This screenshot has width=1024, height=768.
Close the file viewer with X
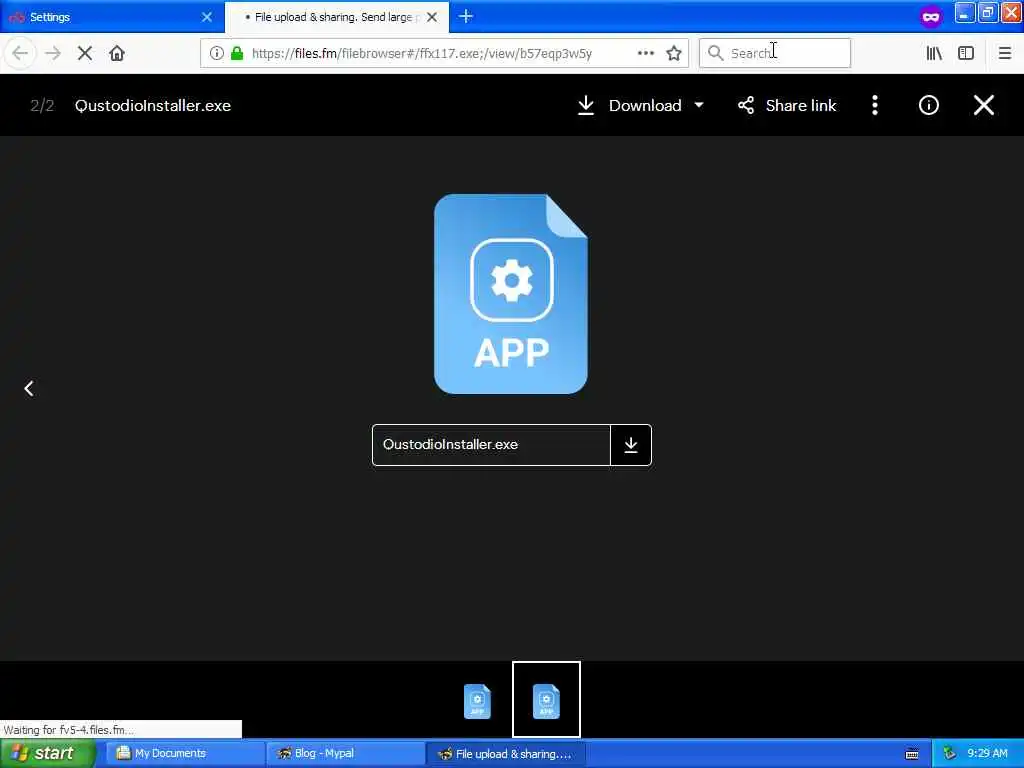pyautogui.click(x=984, y=105)
